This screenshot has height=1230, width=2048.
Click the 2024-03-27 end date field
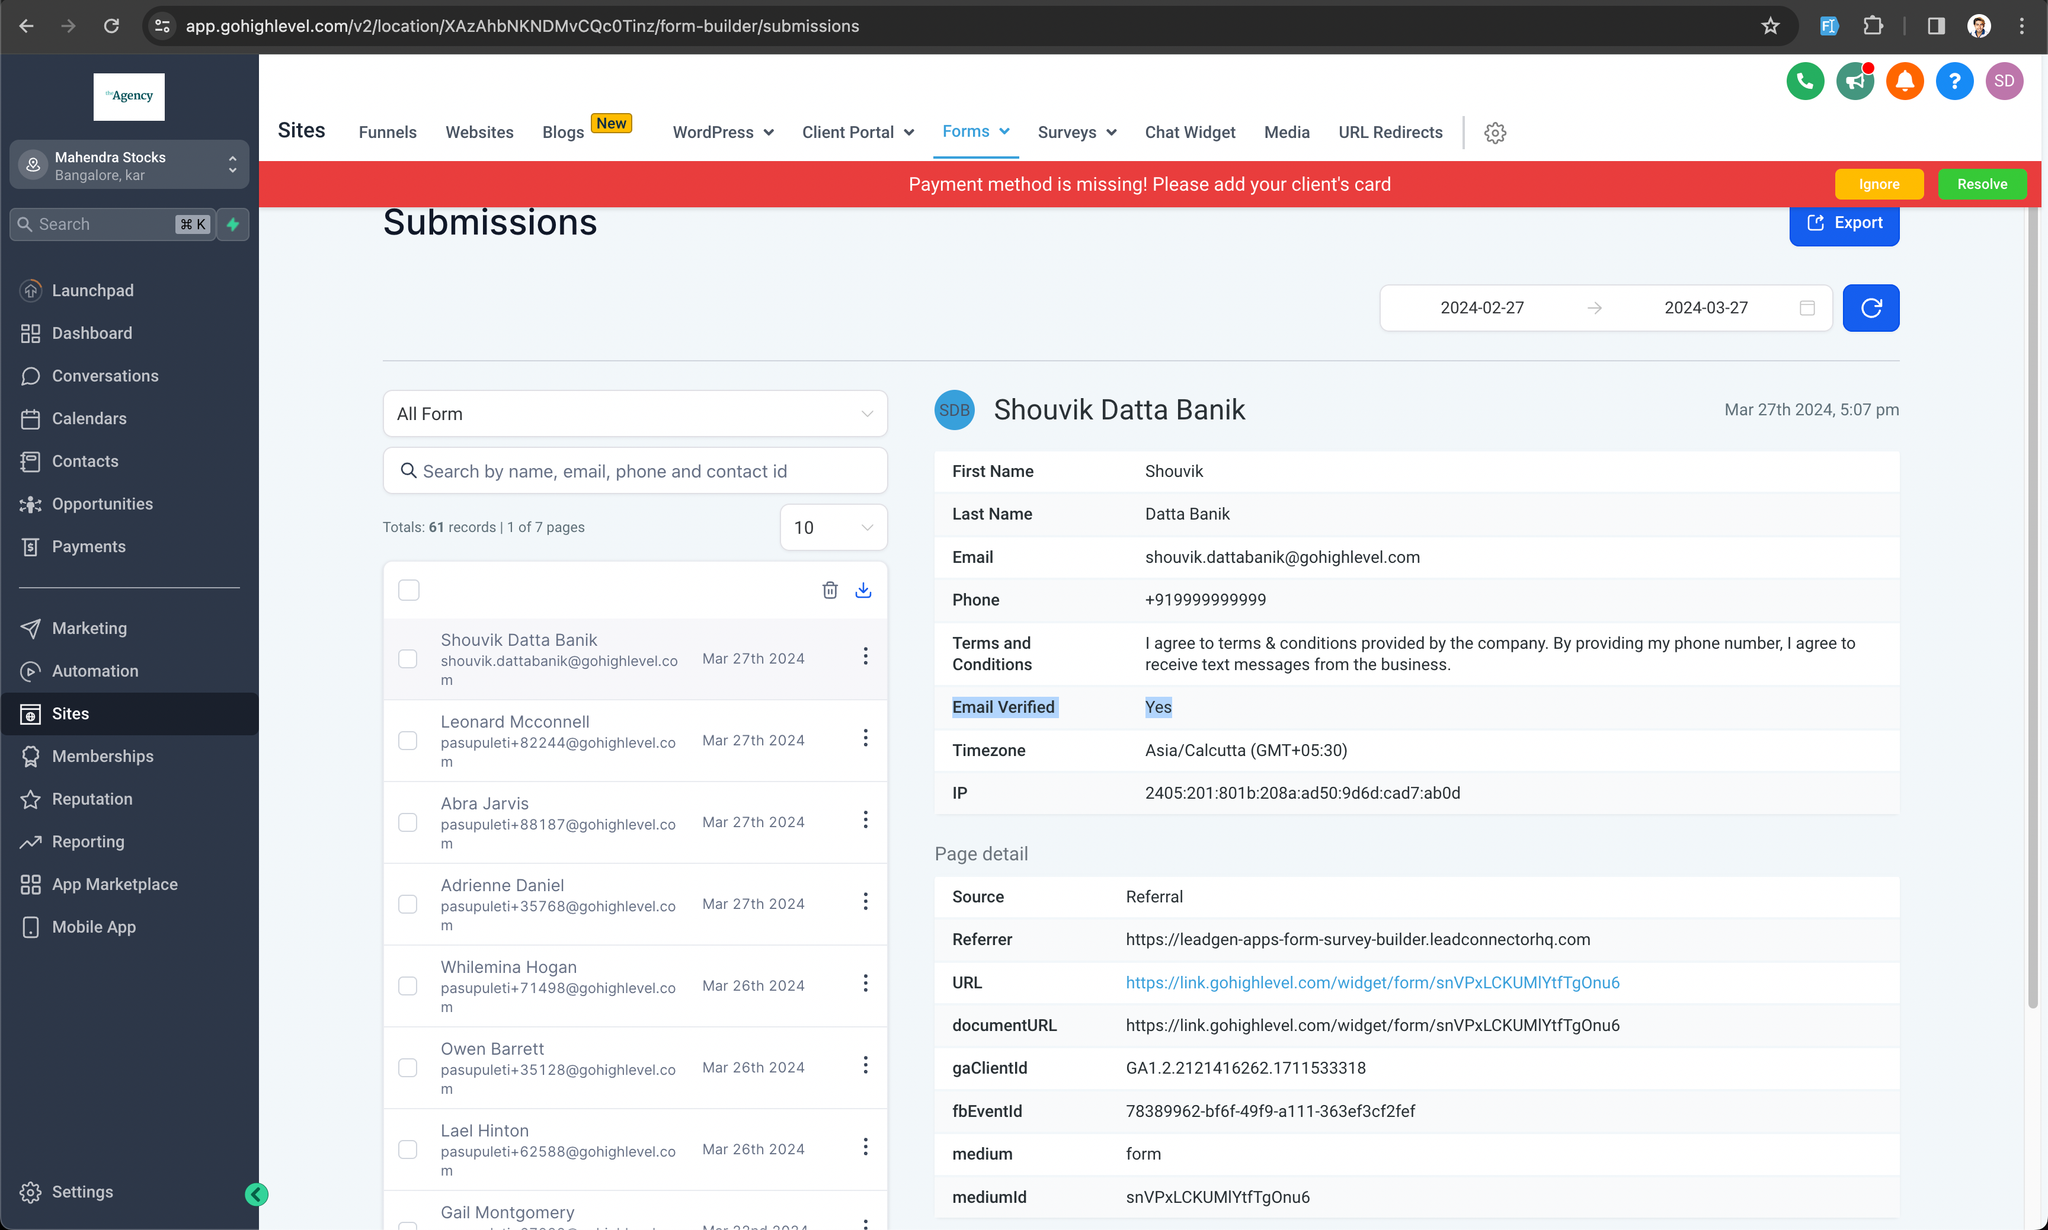[x=1706, y=308]
